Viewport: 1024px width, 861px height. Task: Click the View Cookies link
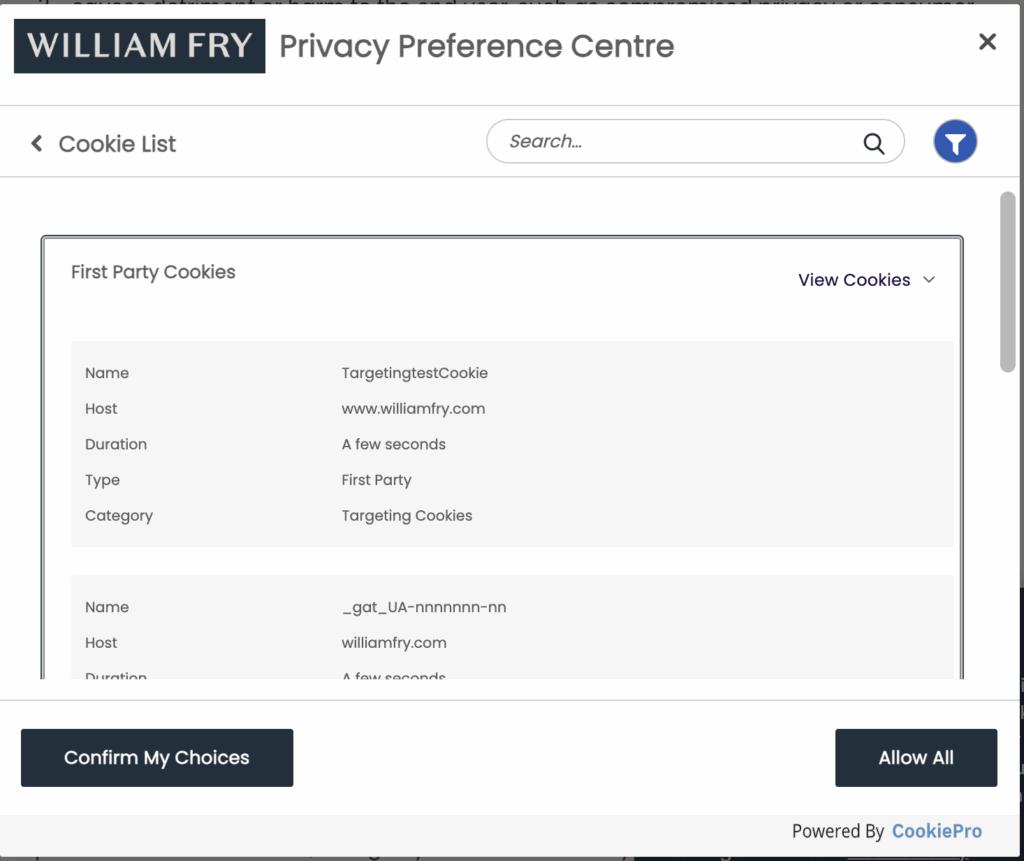tap(854, 280)
